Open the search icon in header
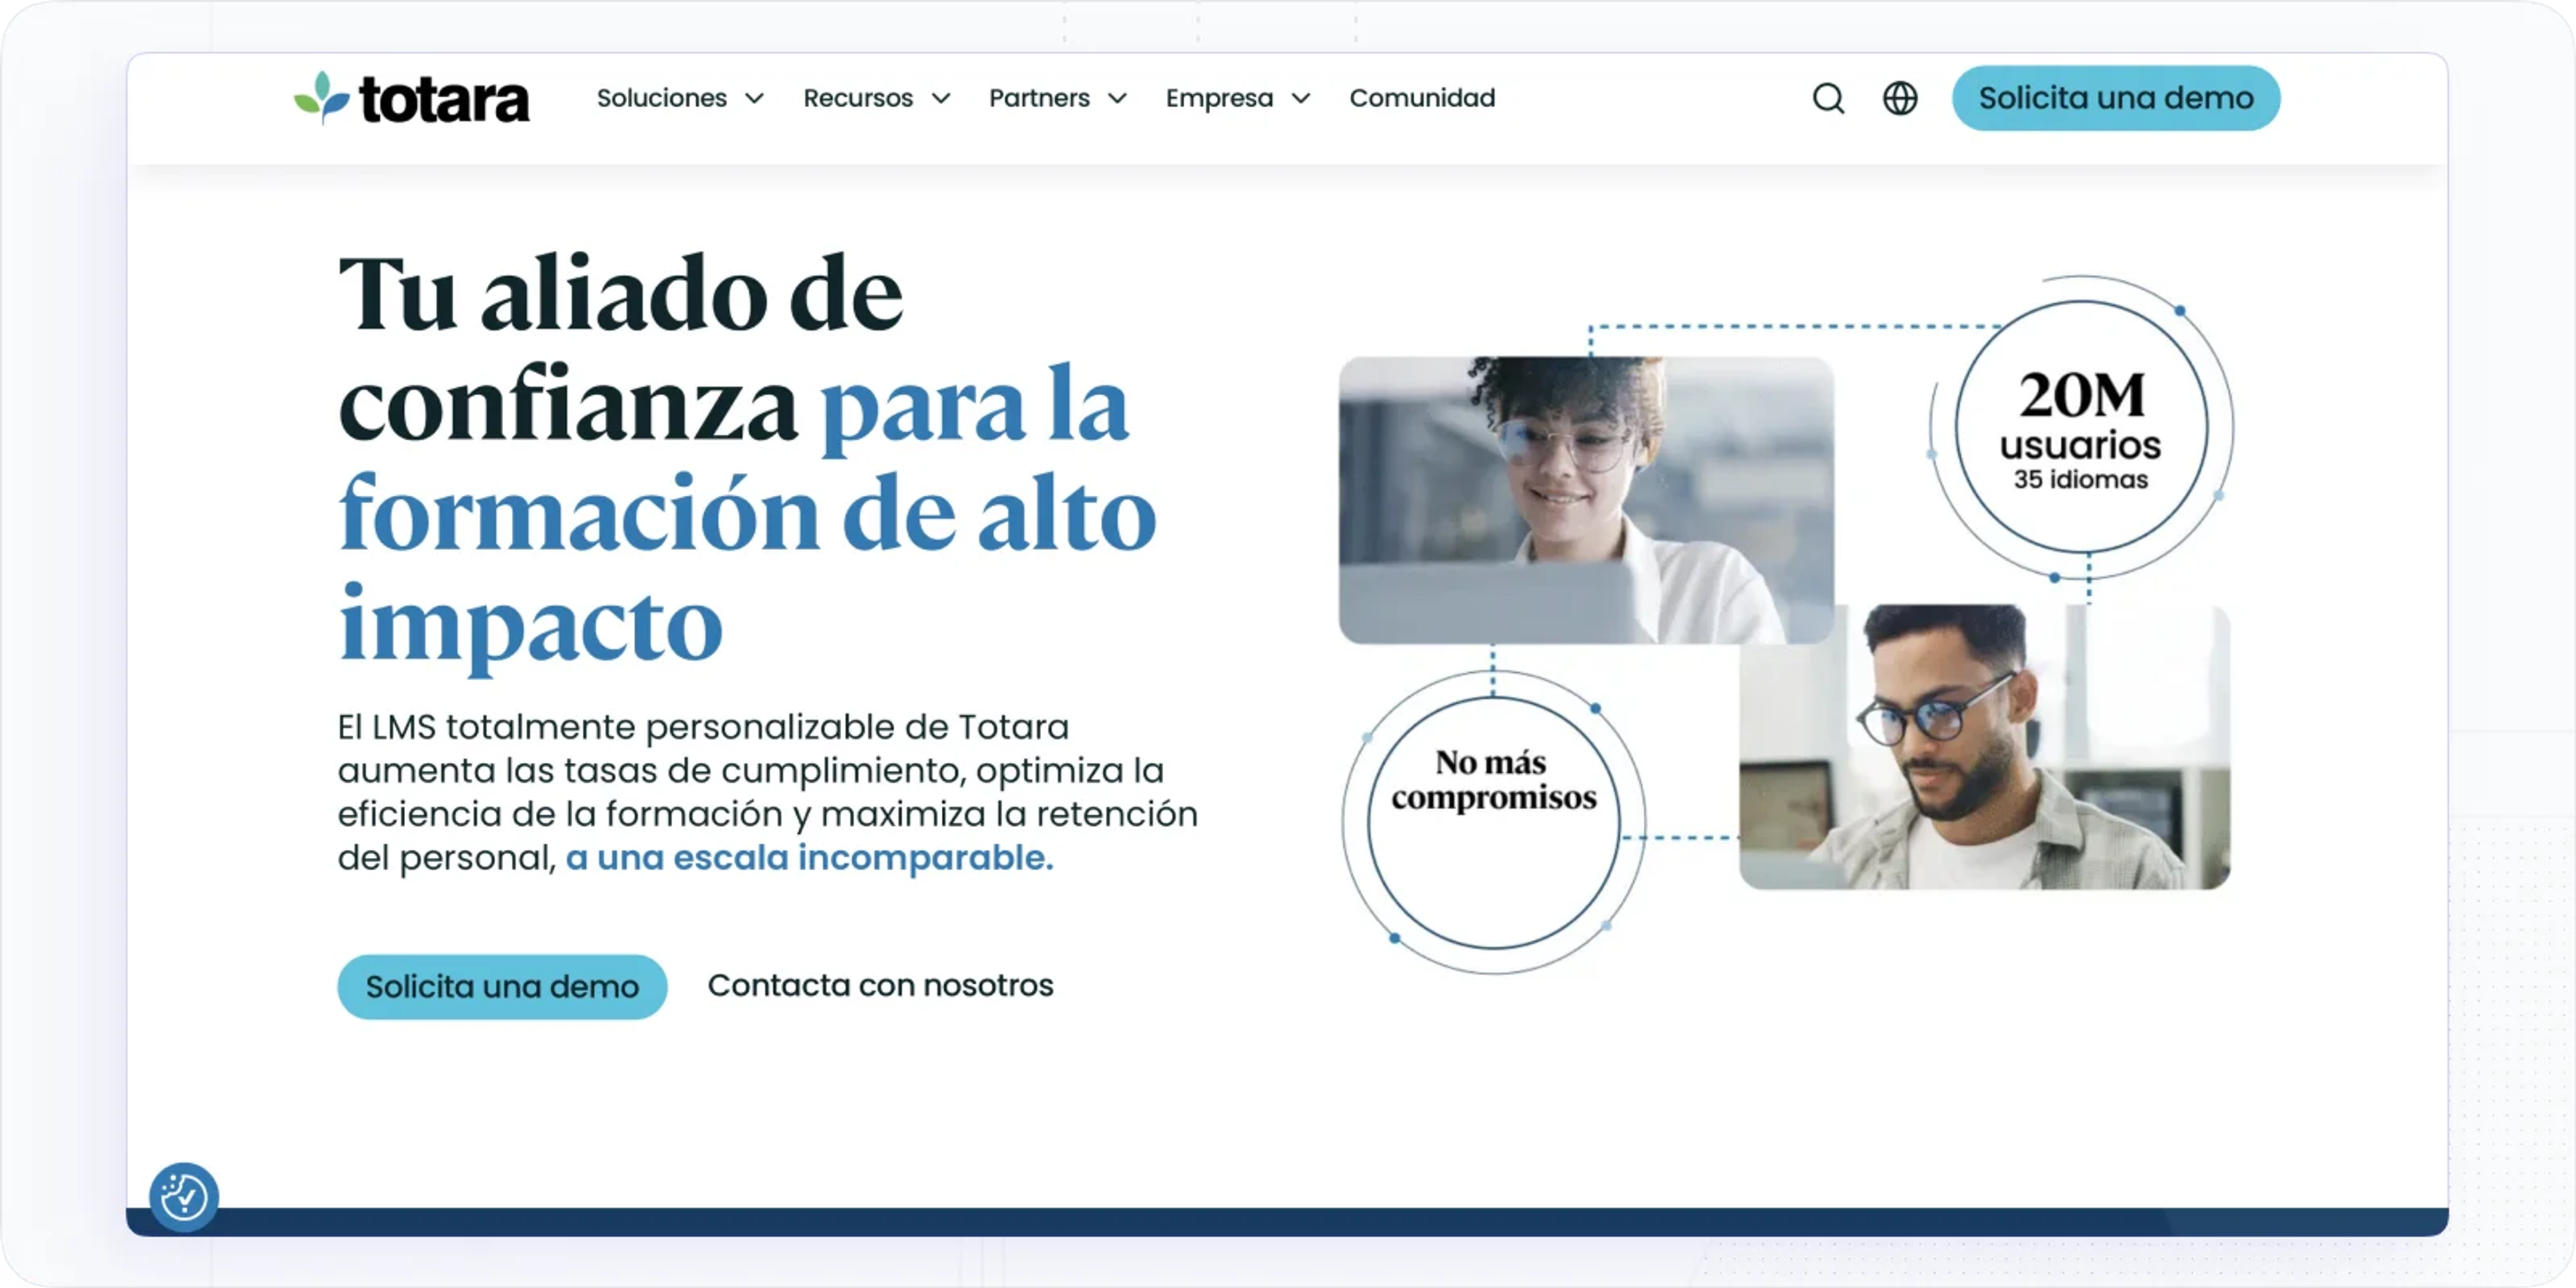Image resolution: width=2576 pixels, height=1288 pixels. pos(1828,98)
